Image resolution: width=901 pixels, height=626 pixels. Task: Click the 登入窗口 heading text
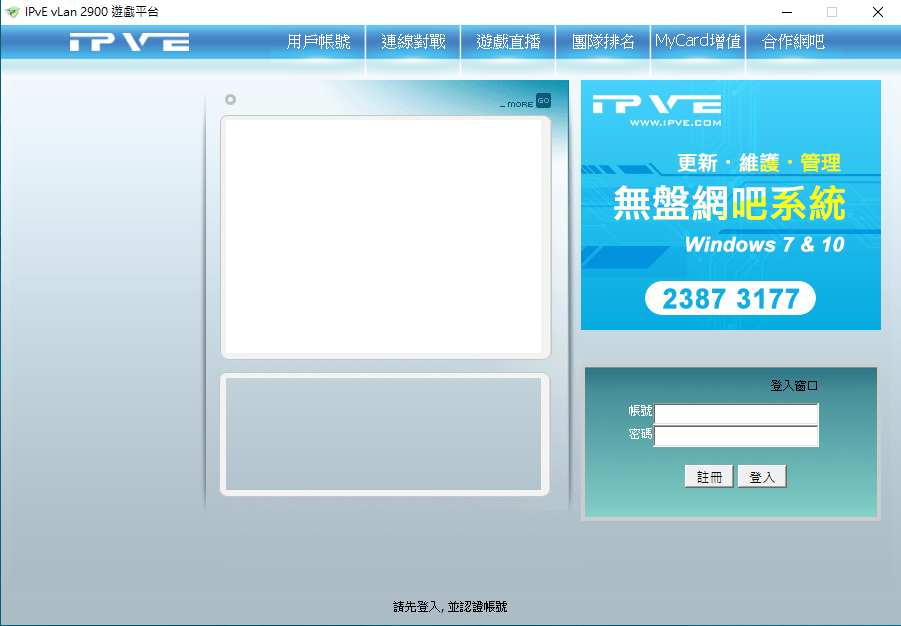point(794,386)
